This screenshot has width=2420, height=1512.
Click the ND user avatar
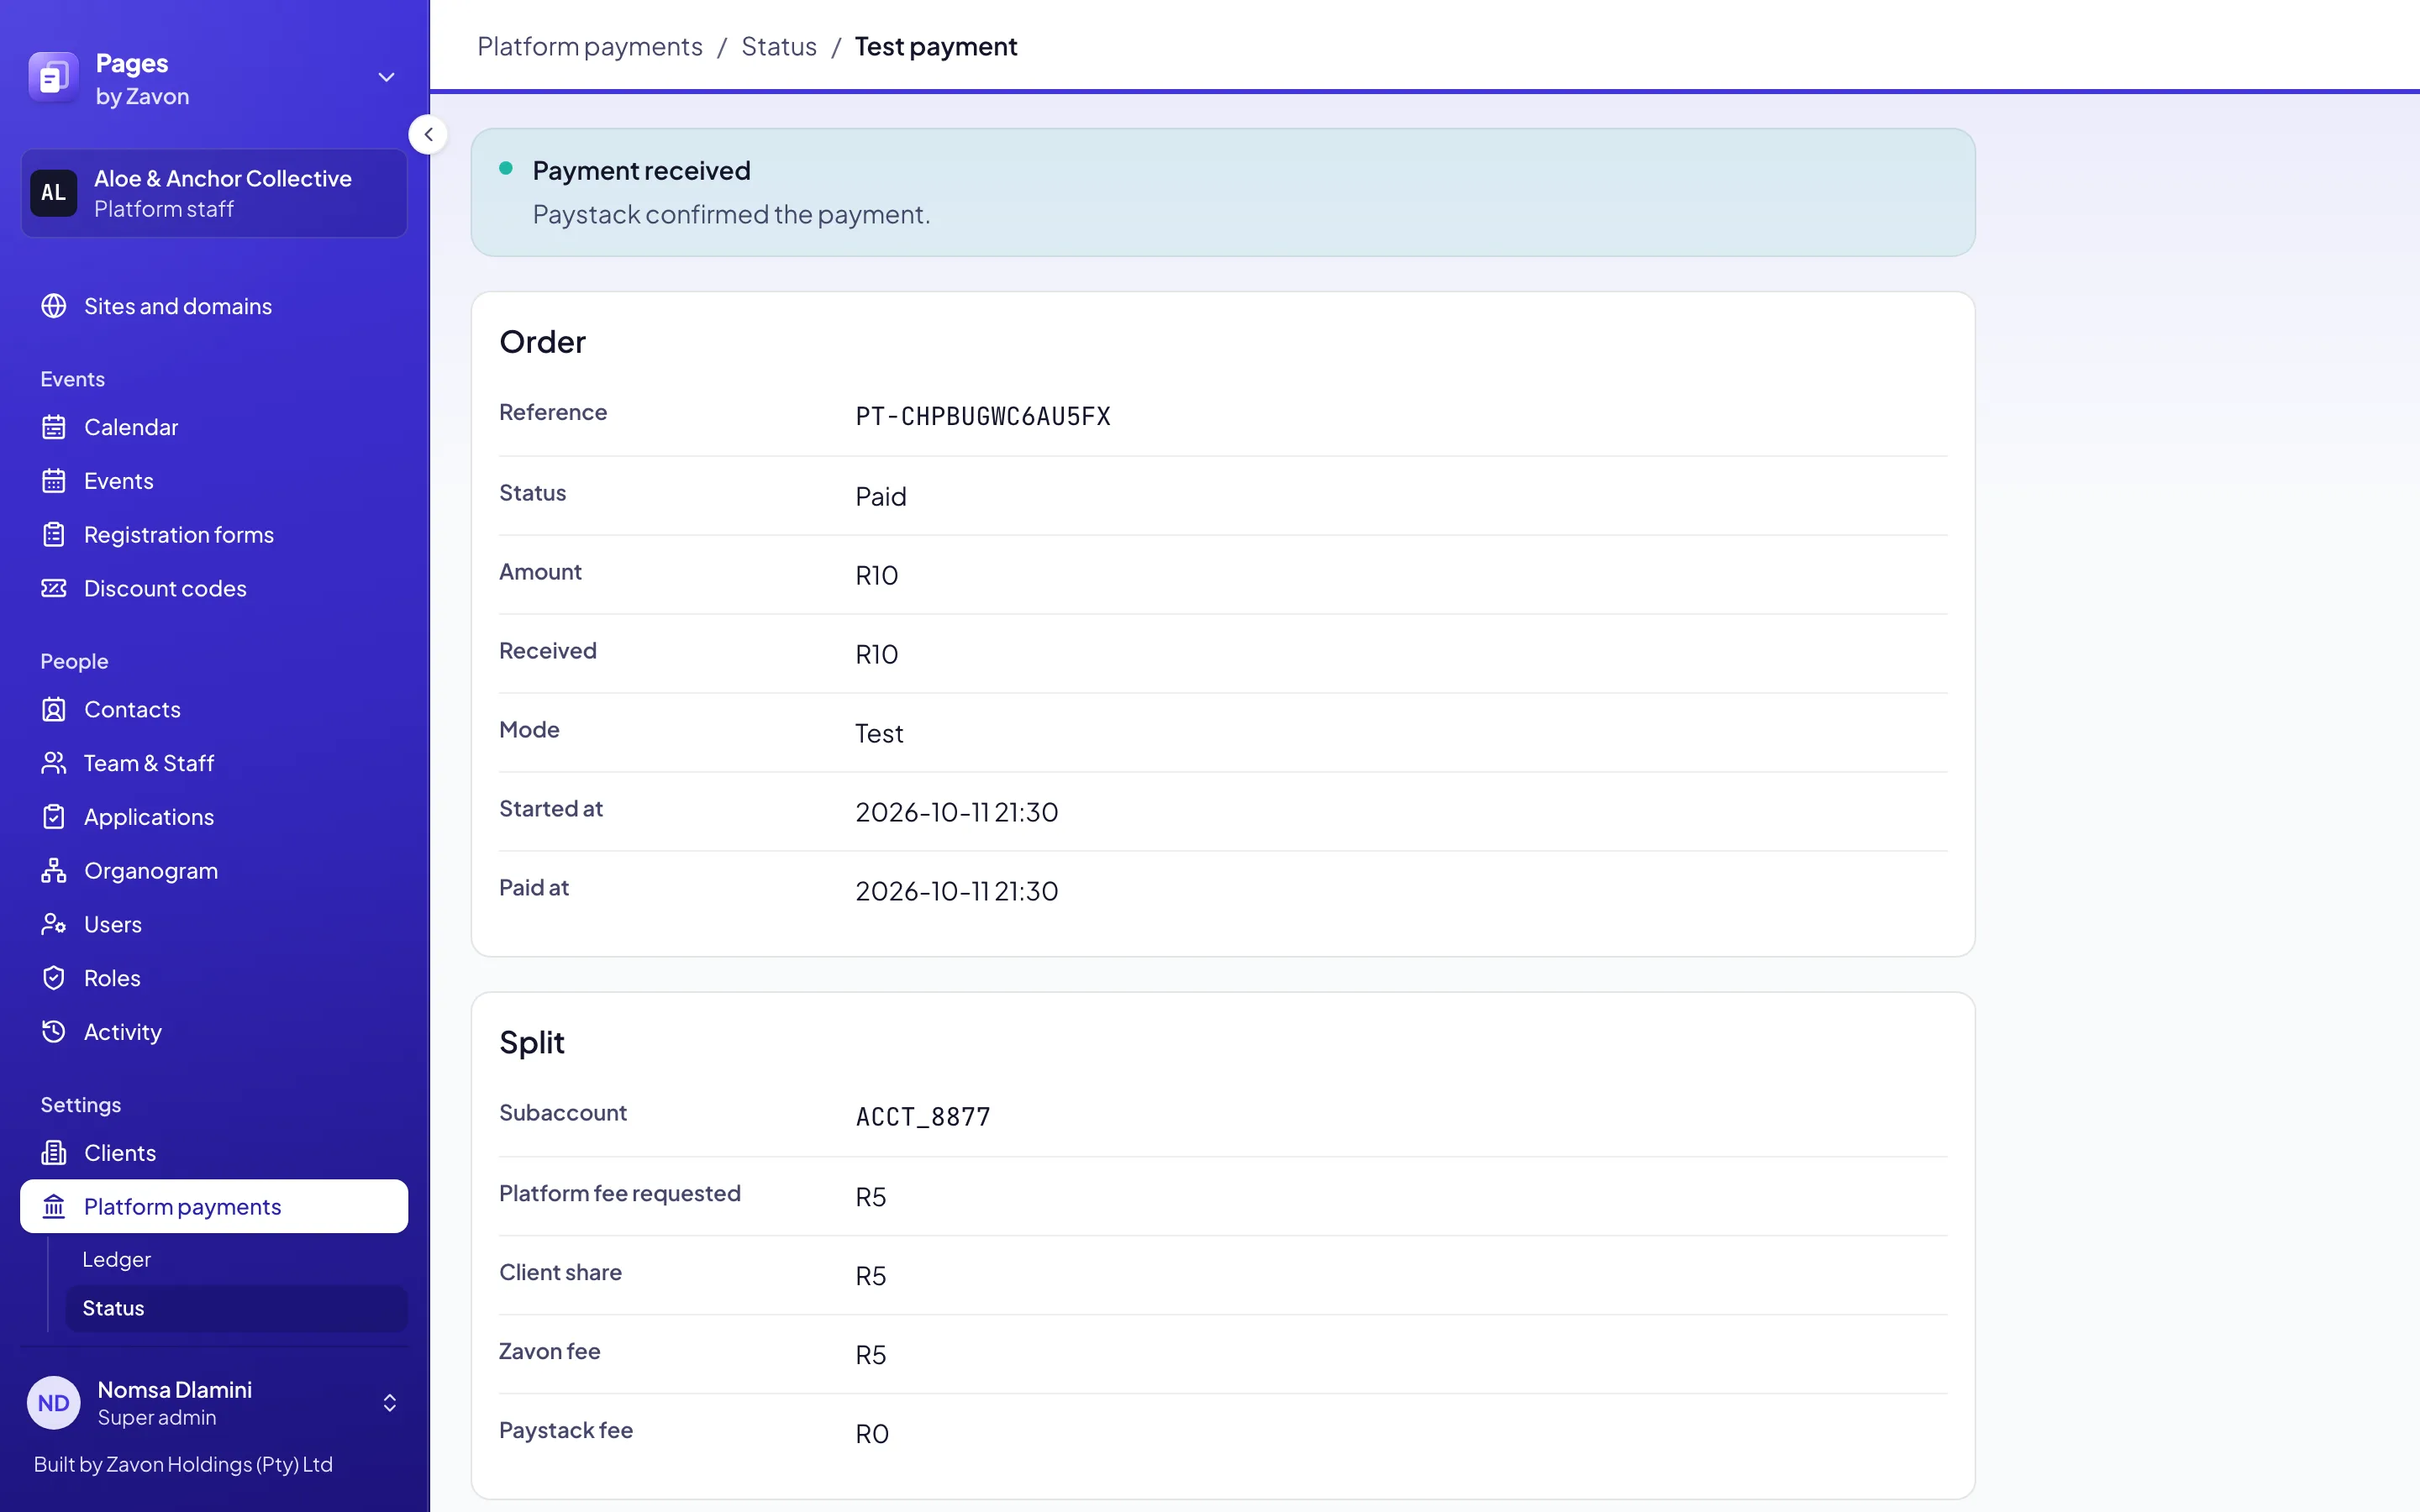[x=53, y=1403]
